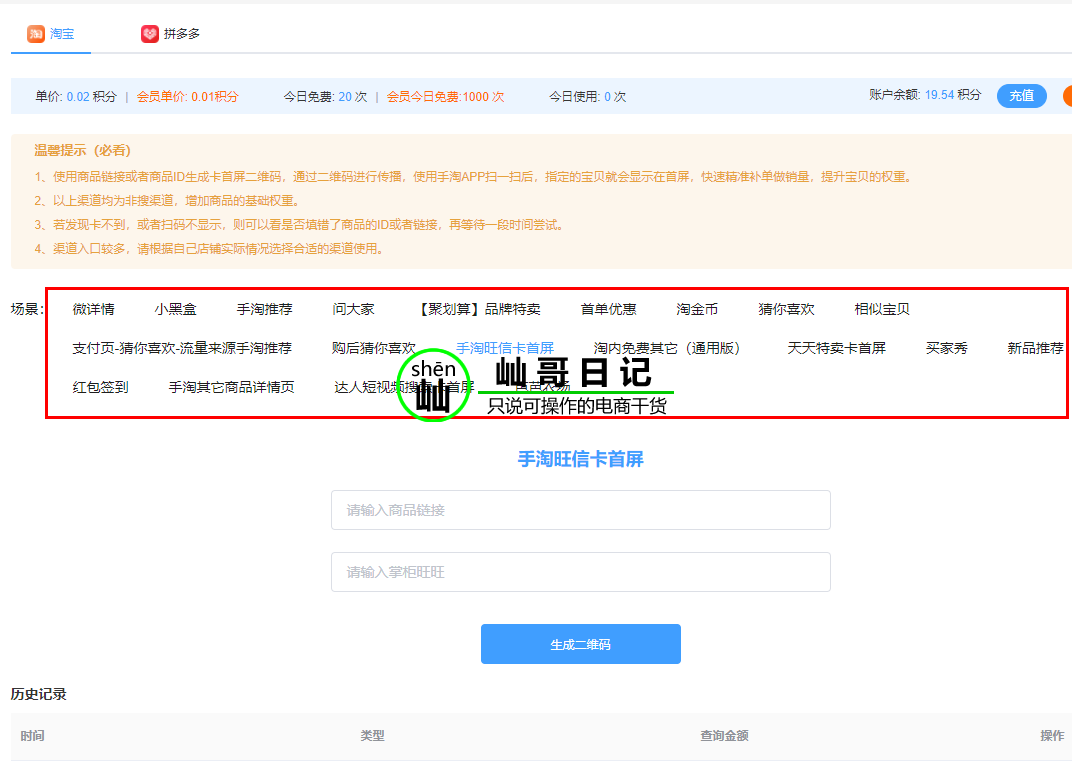1072x770 pixels.
Task: Click the blue 充值 button
Action: point(1021,96)
